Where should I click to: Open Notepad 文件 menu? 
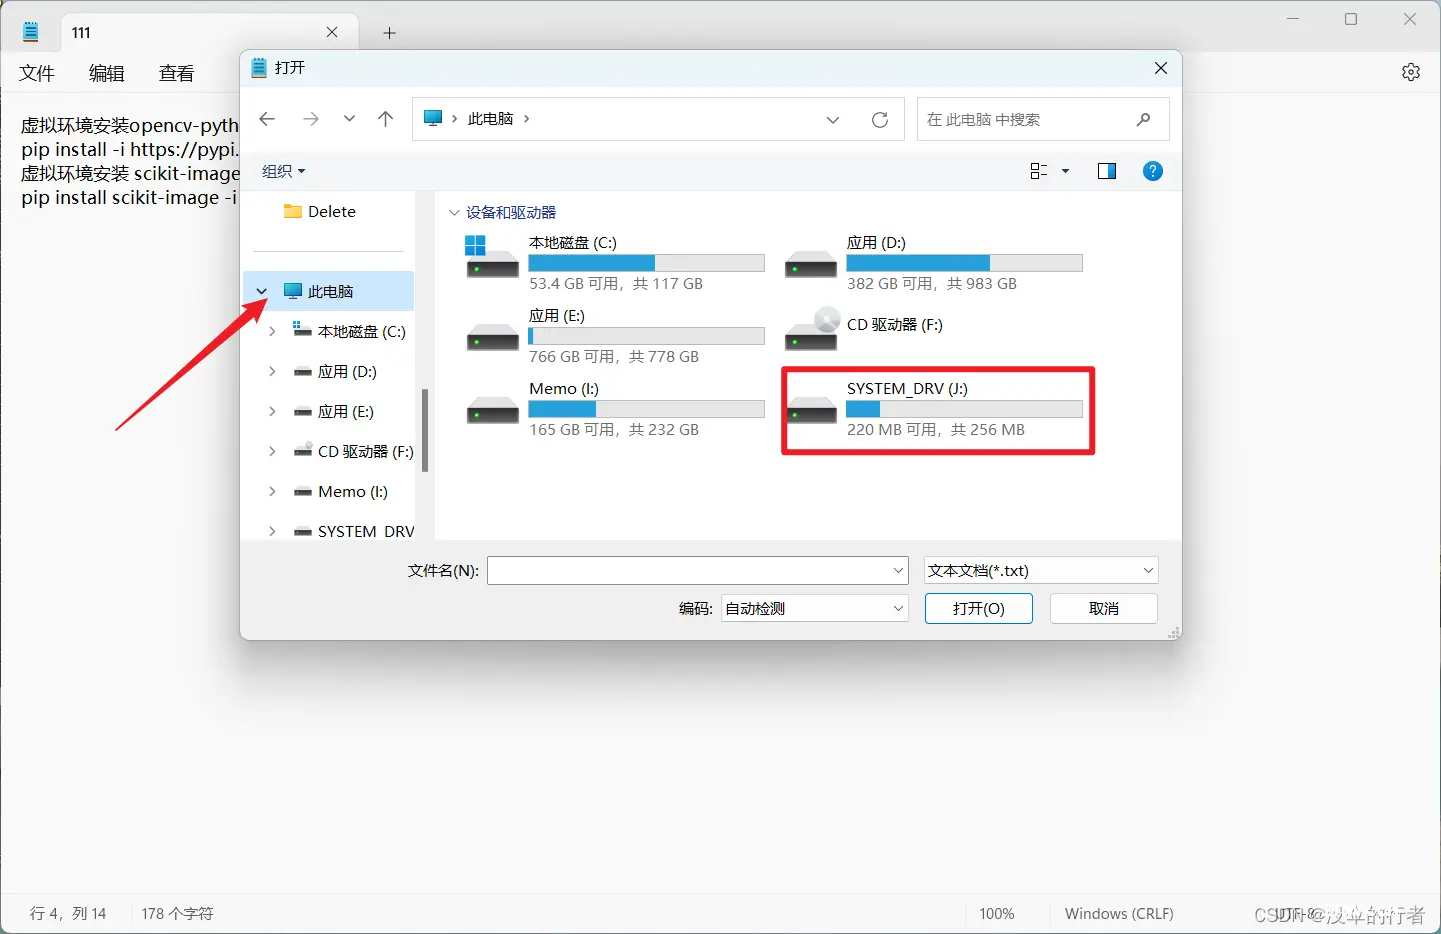[x=37, y=73]
